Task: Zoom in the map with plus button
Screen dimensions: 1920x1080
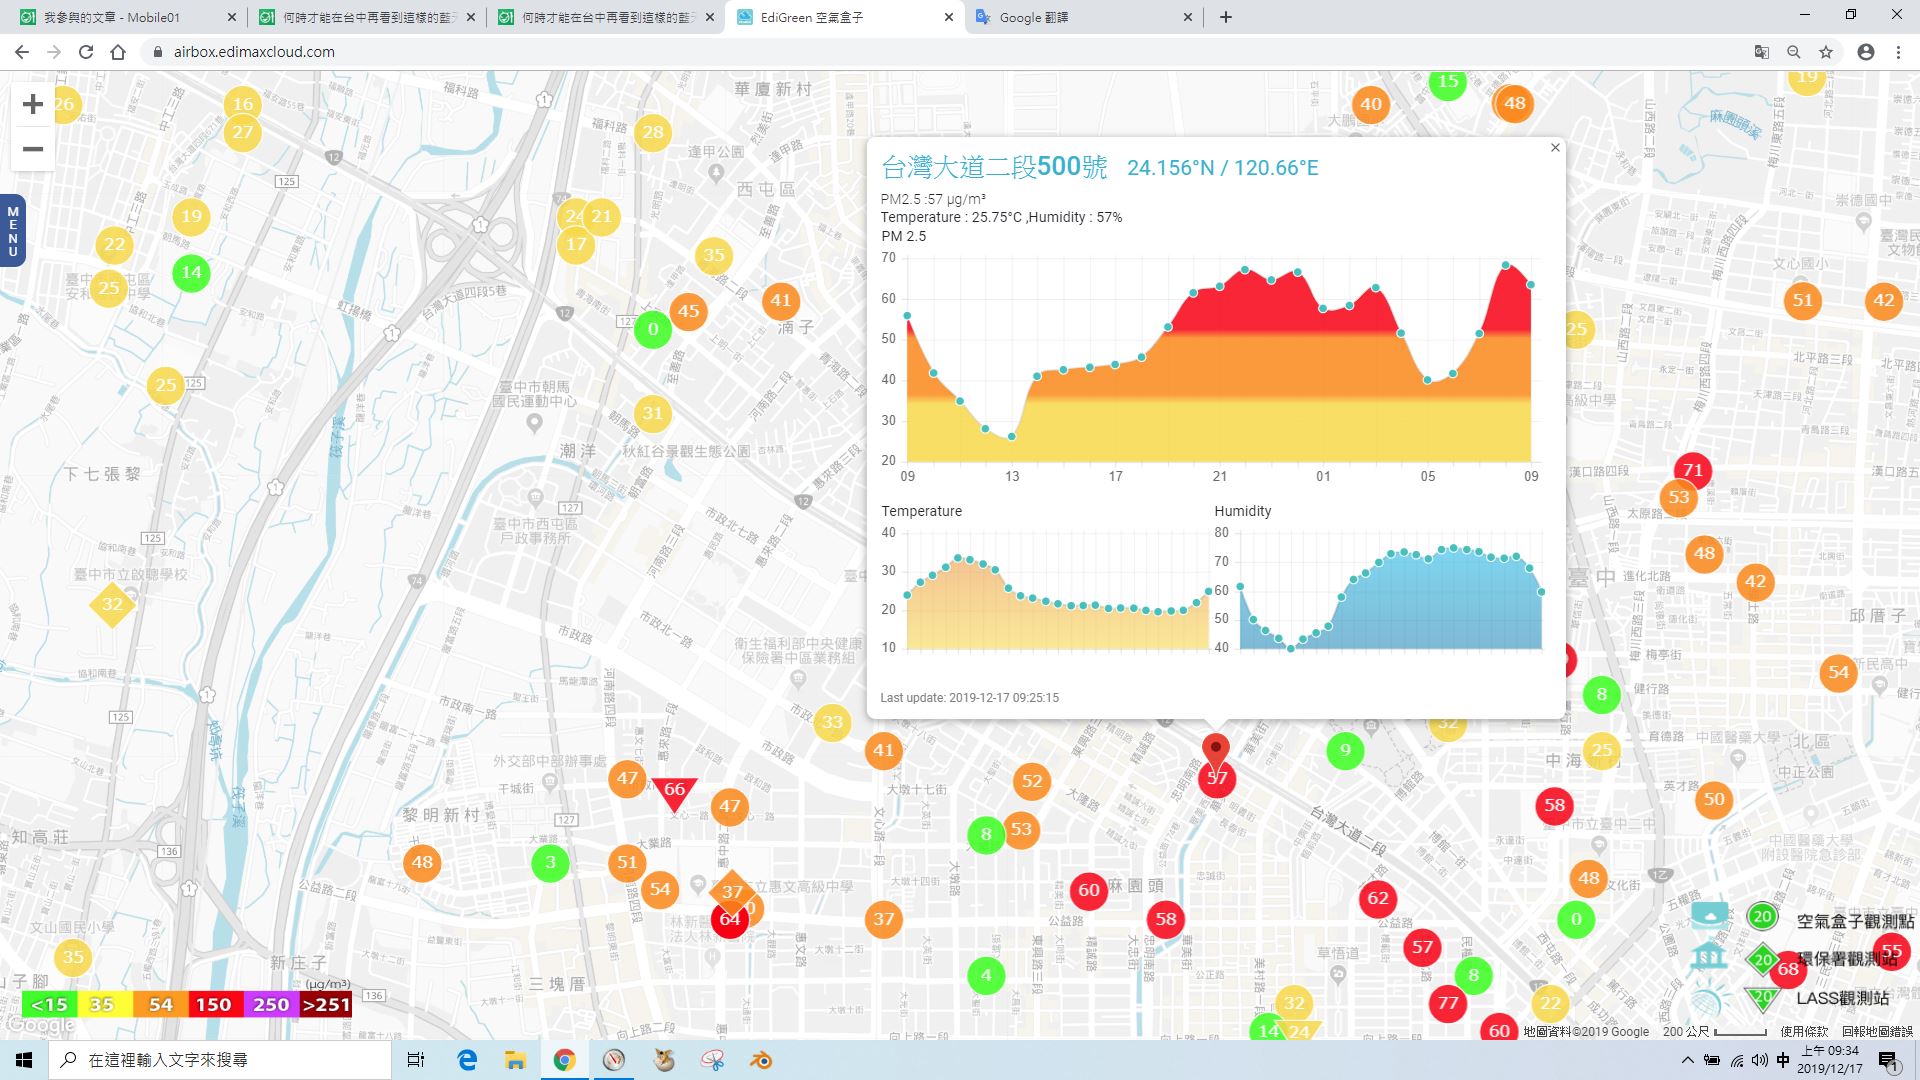Action: click(33, 104)
